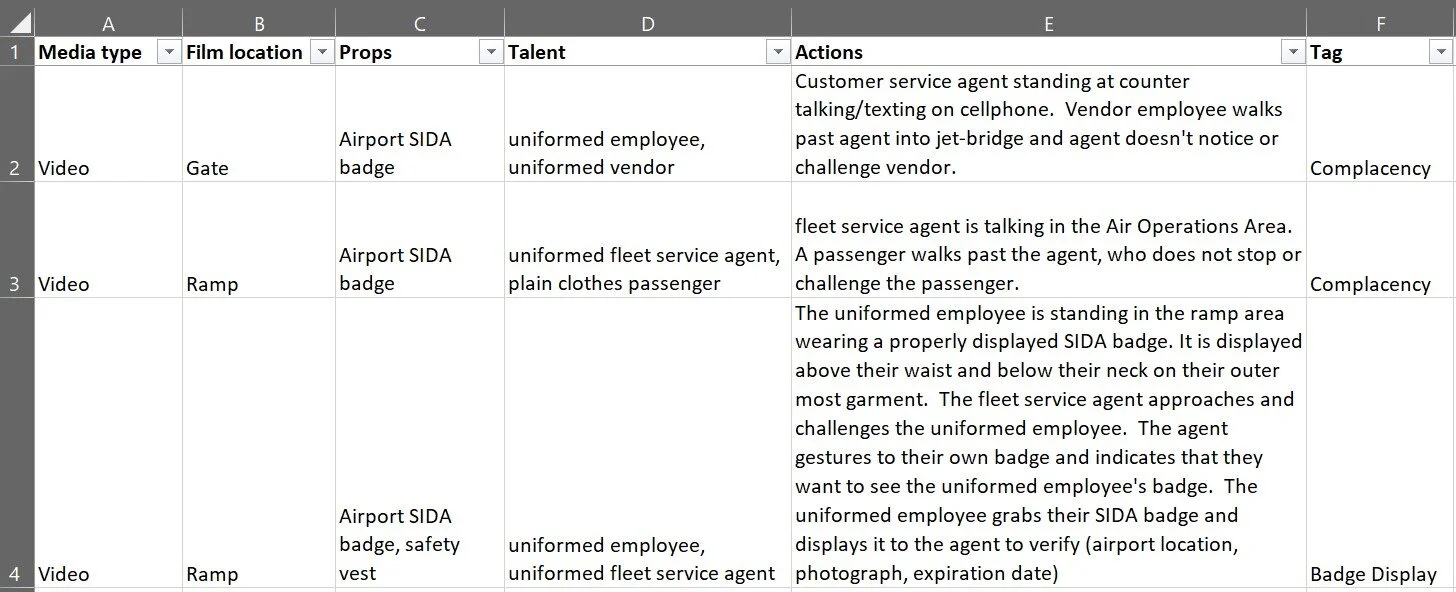Viewport: 1456px width, 592px height.
Task: Select the 'Video' cell in row 3
Action: point(108,240)
